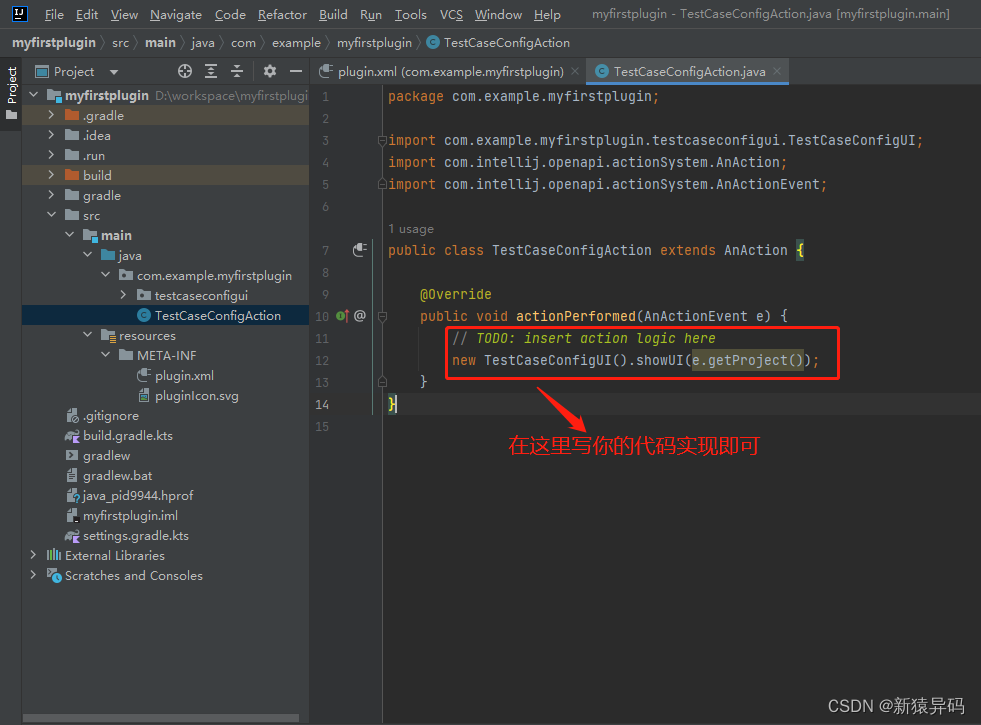Click the 'example' breadcrumb segment
981x725 pixels.
pyautogui.click(x=296, y=43)
